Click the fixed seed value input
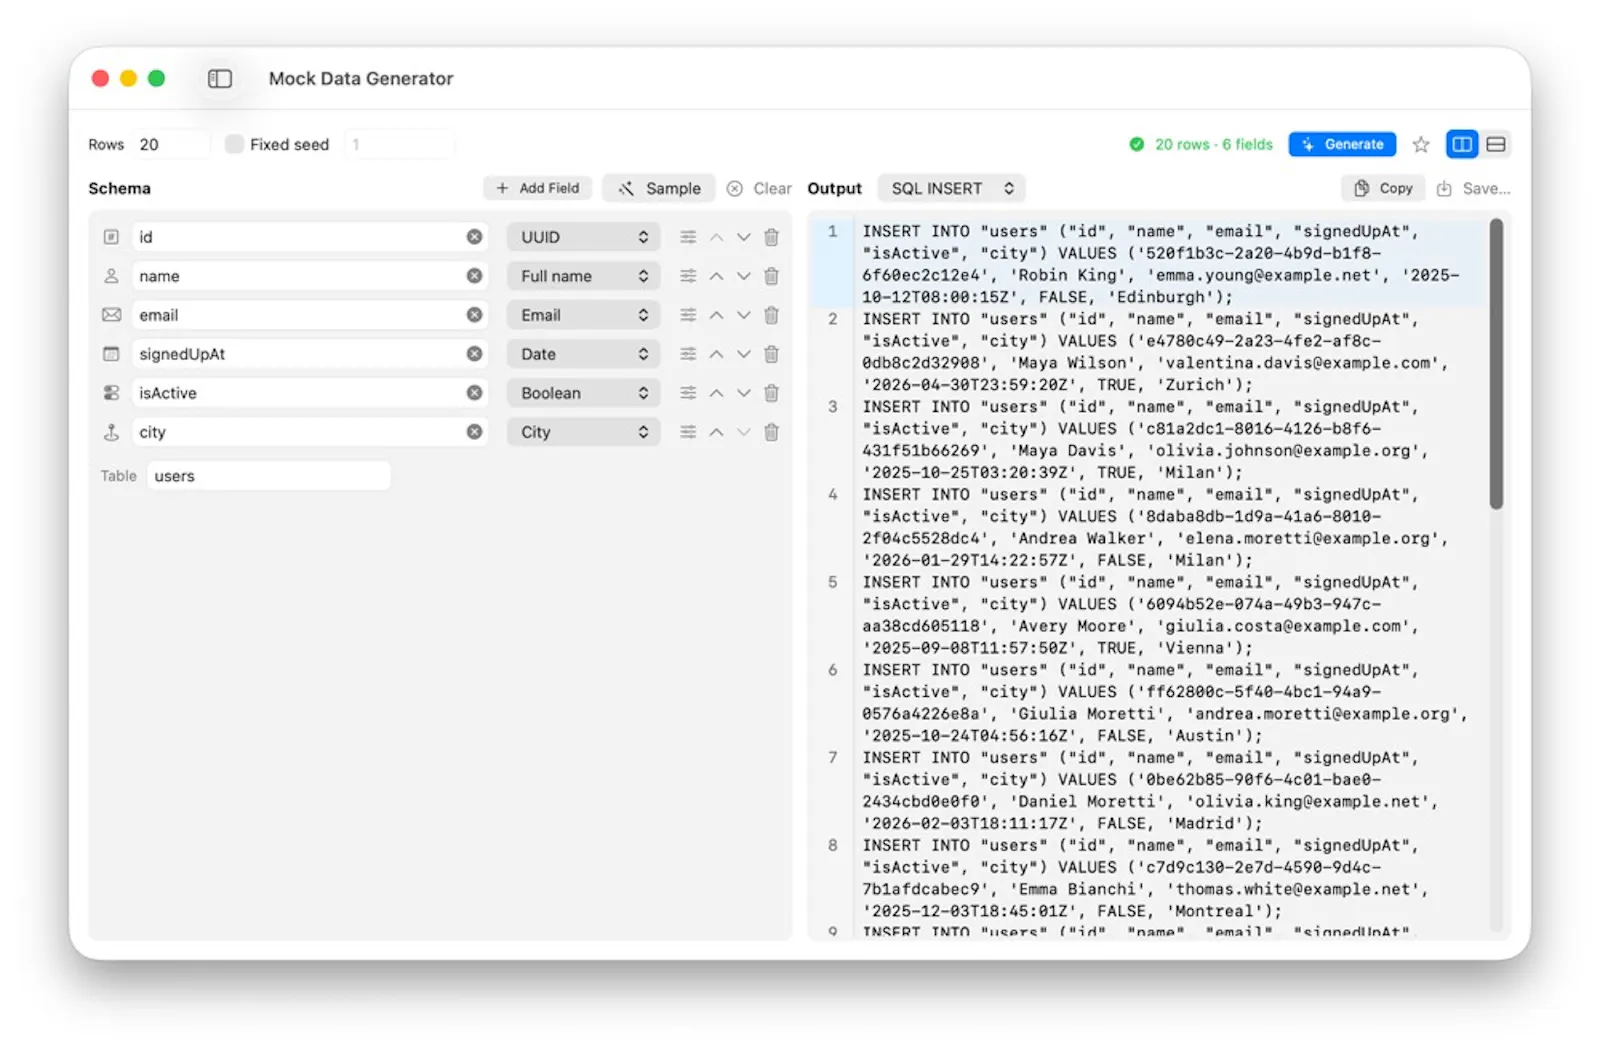The width and height of the screenshot is (1600, 1051). coord(399,144)
